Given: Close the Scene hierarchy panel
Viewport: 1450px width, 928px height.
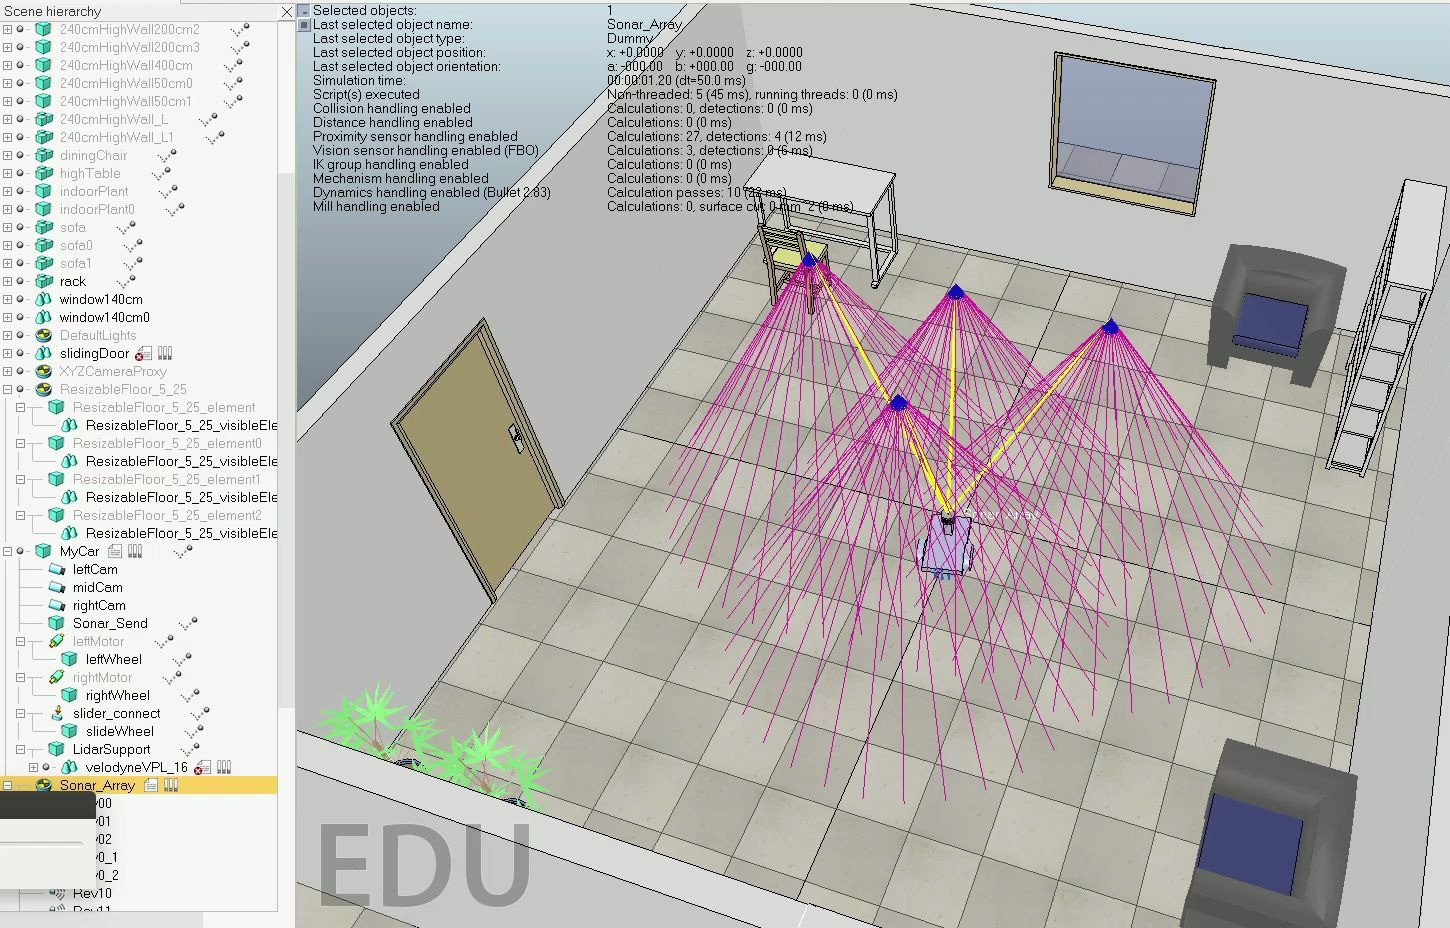Looking at the screenshot, I should coord(287,12).
